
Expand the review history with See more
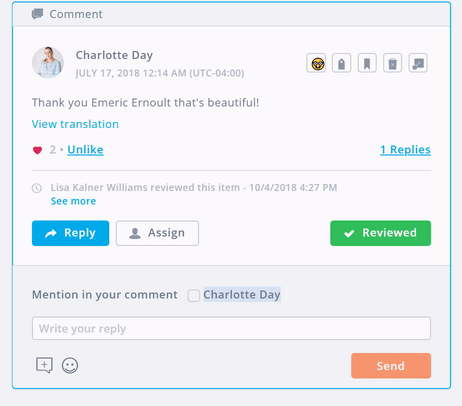click(x=73, y=201)
